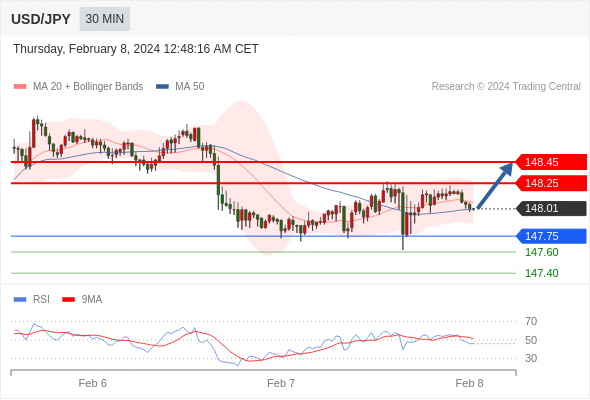Click the Feb 6 date axis label
Viewport: 590px width, 400px height.
pyautogui.click(x=93, y=383)
